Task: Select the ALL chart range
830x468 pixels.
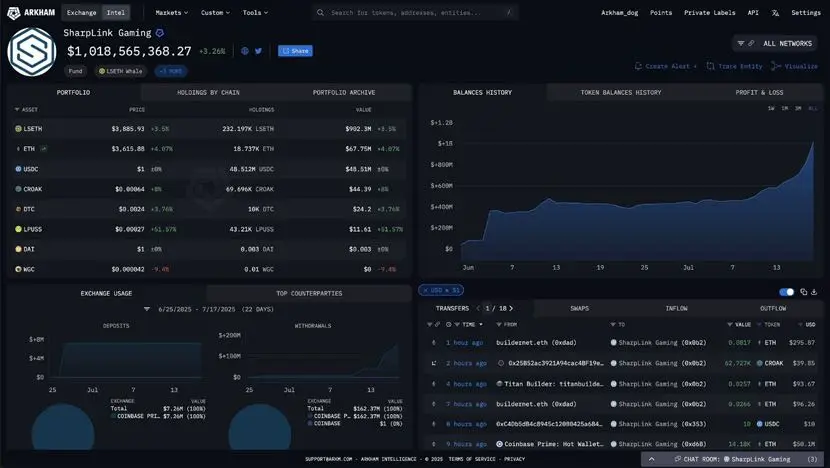Action: point(813,109)
